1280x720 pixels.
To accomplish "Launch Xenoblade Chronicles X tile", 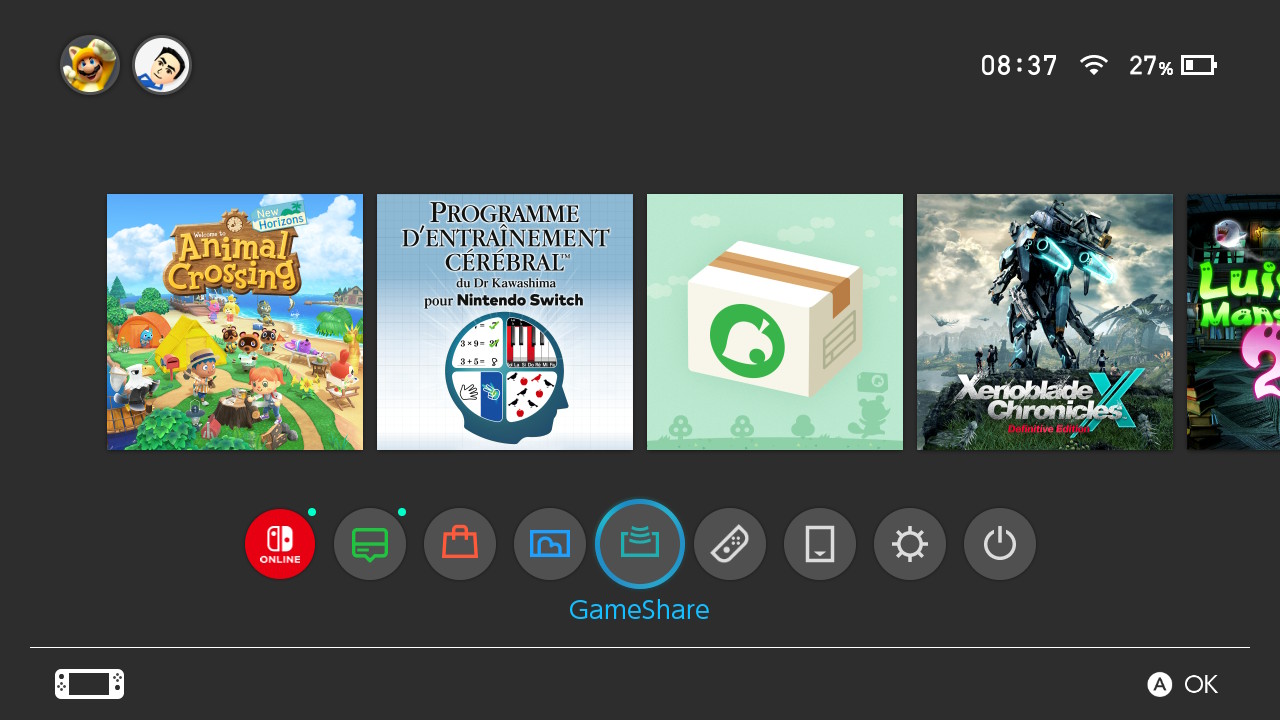I will click(1045, 322).
